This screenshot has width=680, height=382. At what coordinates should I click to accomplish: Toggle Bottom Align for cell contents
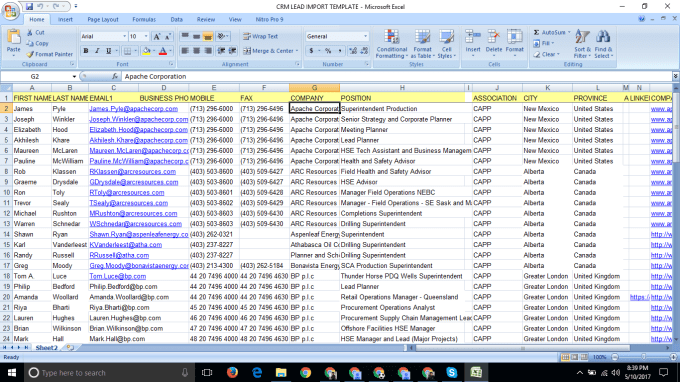[x=208, y=36]
